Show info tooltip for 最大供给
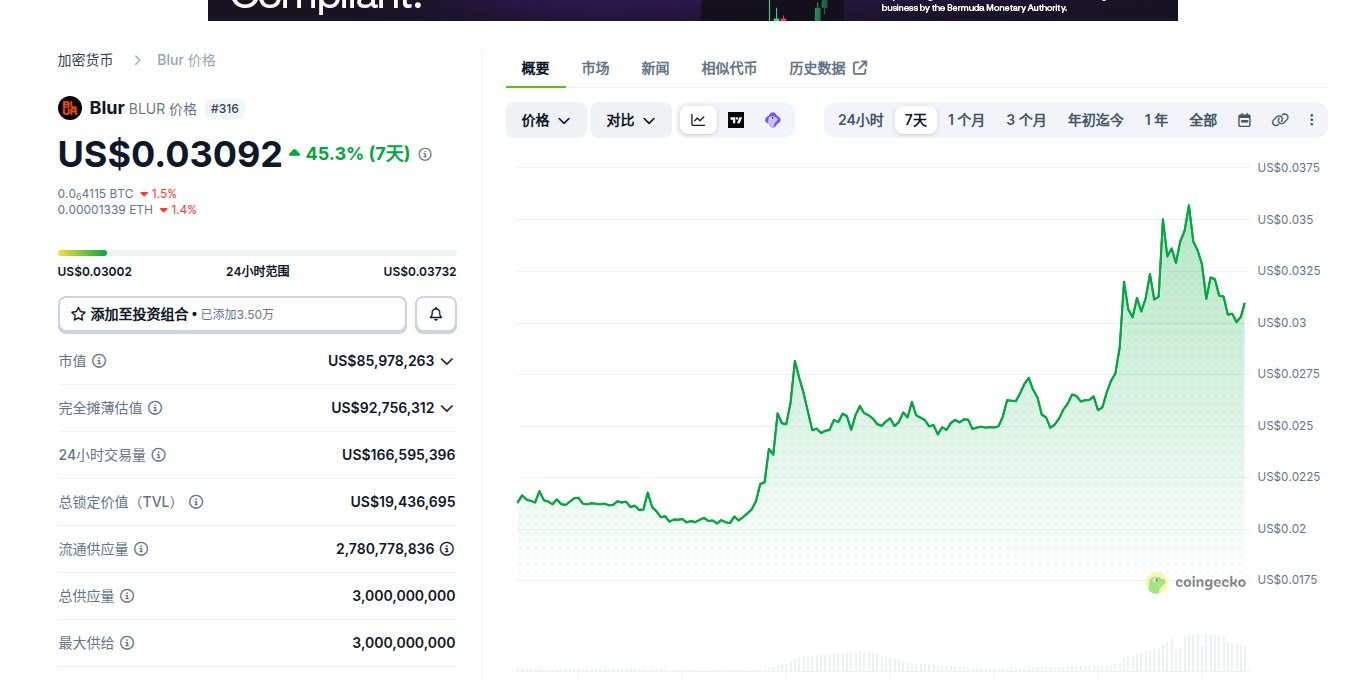The image size is (1360, 680). click(x=127, y=643)
